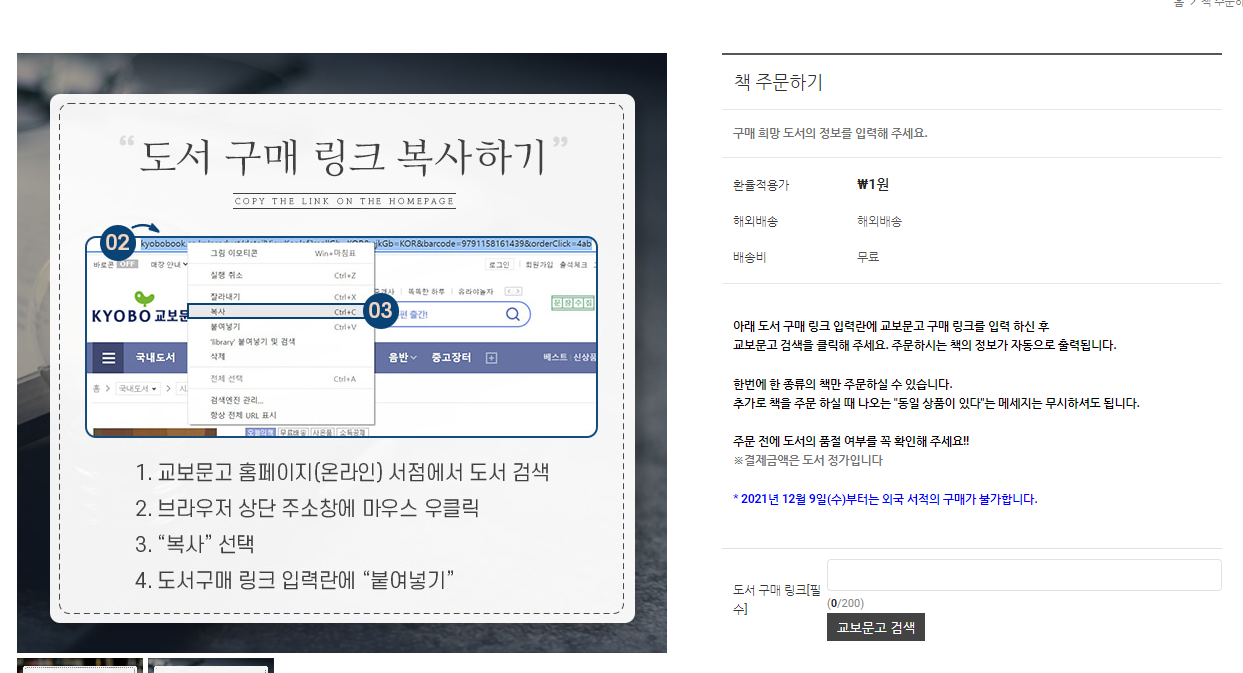Click the numbered step badge 02

[119, 243]
